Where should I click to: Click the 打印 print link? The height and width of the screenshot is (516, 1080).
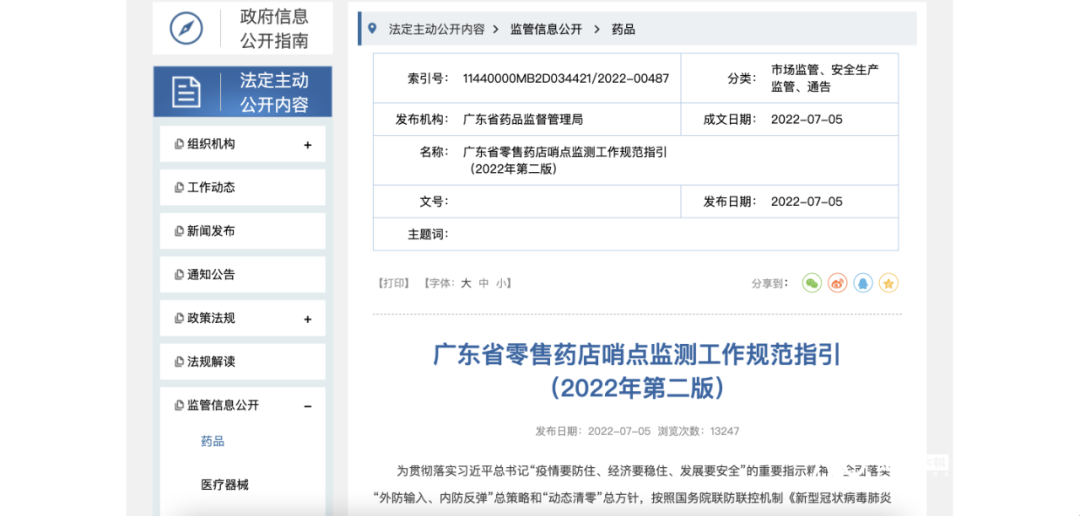point(394,284)
